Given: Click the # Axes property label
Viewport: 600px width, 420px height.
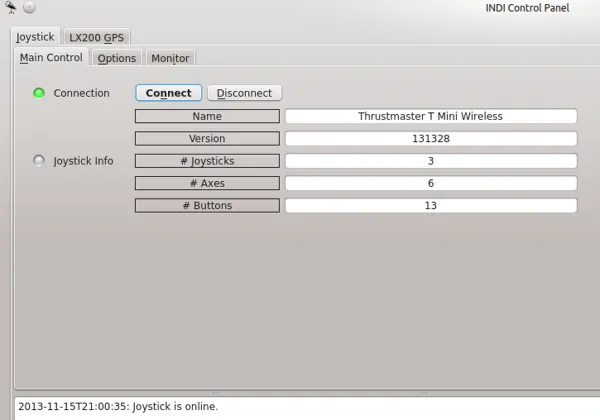Looking at the screenshot, I should click(x=207, y=183).
